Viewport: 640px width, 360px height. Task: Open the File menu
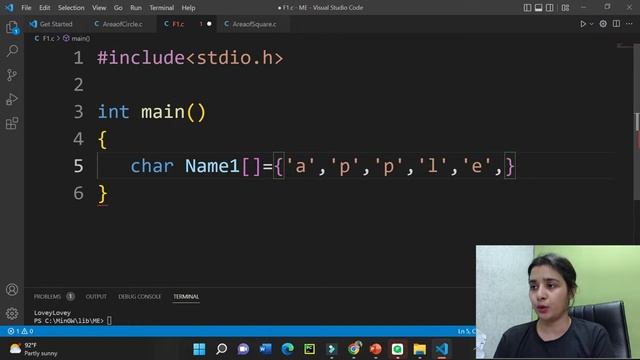(x=26, y=8)
